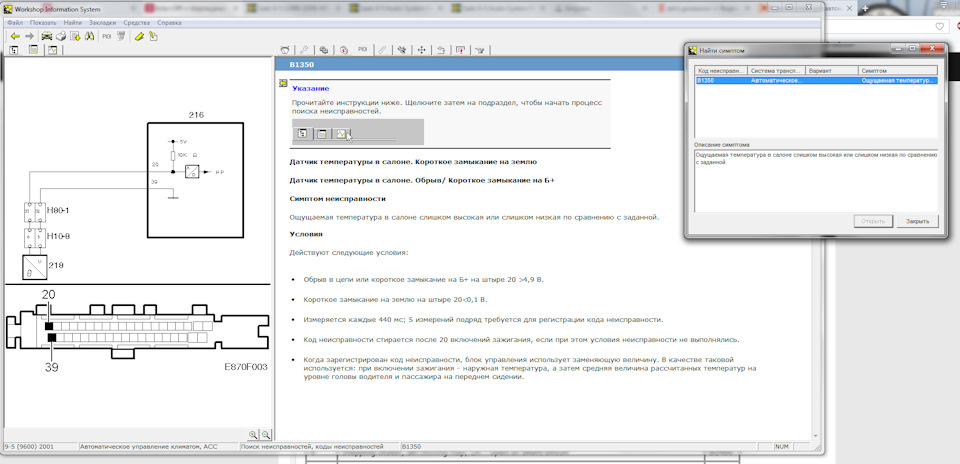Image resolution: width=960 pixels, height=464 pixels.
Task: Zoom in on the wiring diagram
Action: pyautogui.click(x=253, y=435)
